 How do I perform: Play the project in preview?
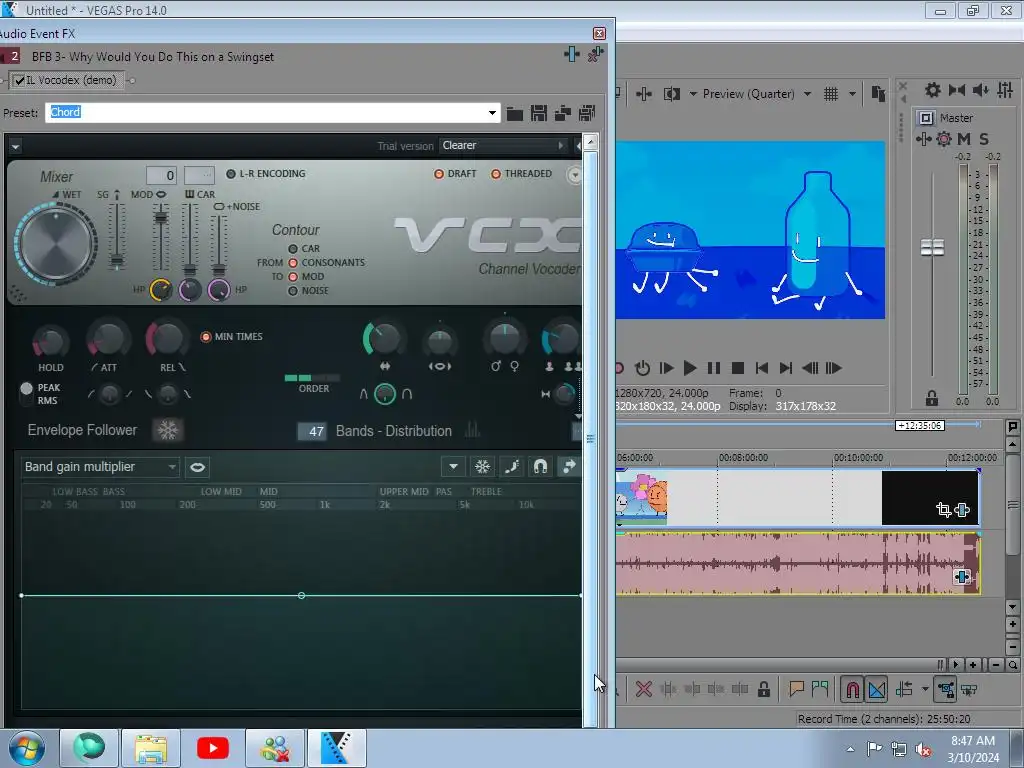690,368
